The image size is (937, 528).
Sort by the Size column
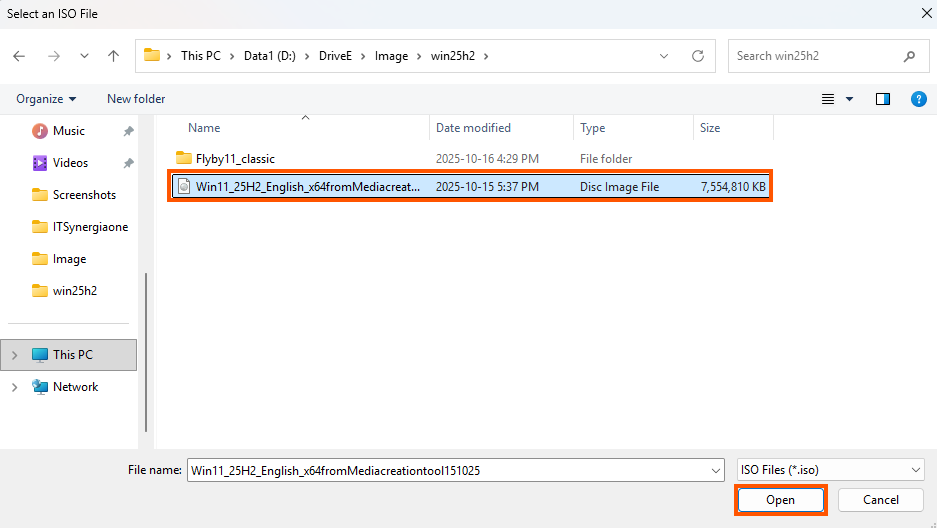[x=710, y=128]
